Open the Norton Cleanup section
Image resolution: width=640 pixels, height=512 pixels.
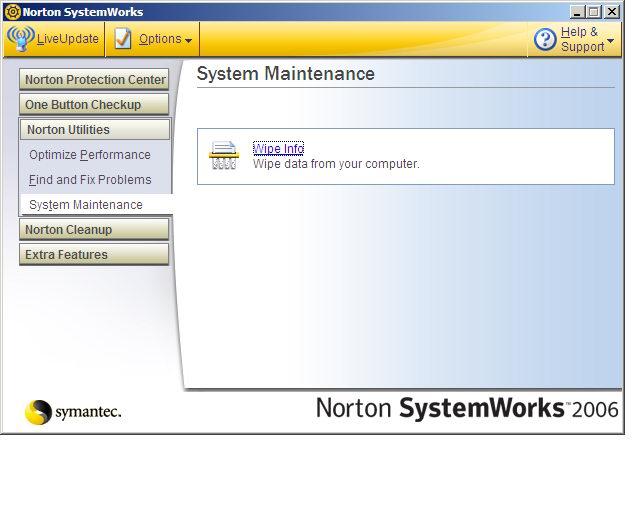pos(94,229)
